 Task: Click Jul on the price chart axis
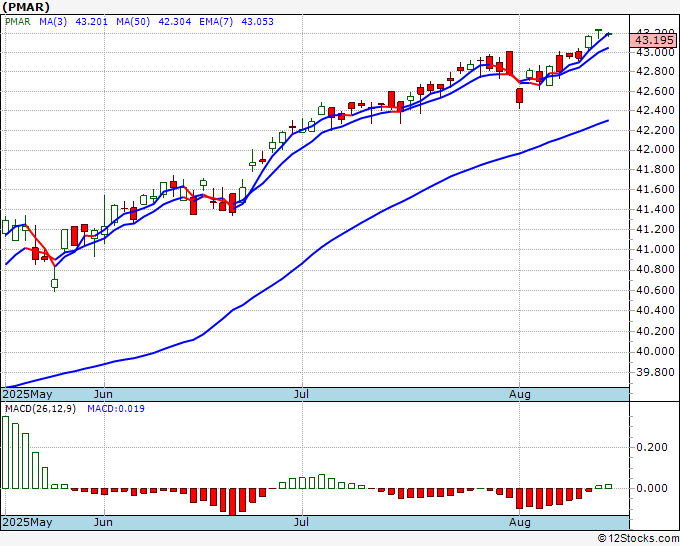point(301,394)
